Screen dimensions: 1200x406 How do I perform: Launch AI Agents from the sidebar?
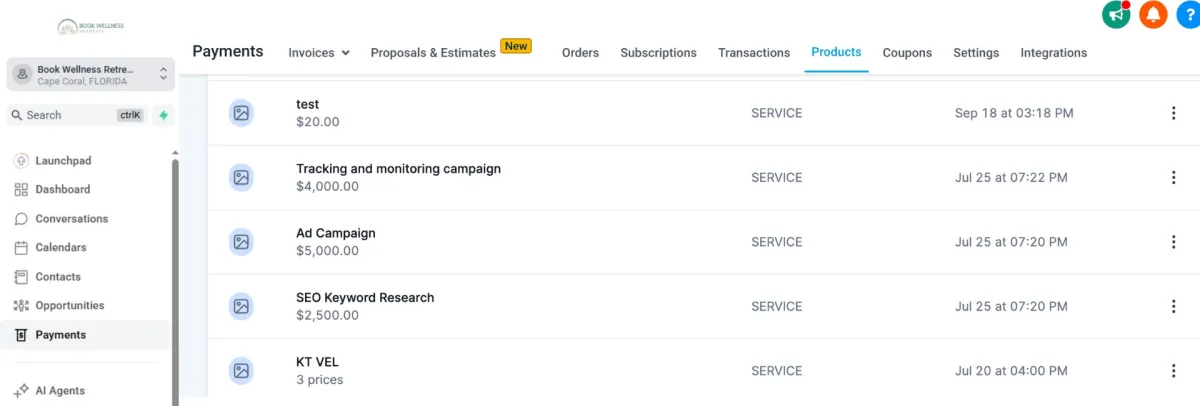(60, 391)
